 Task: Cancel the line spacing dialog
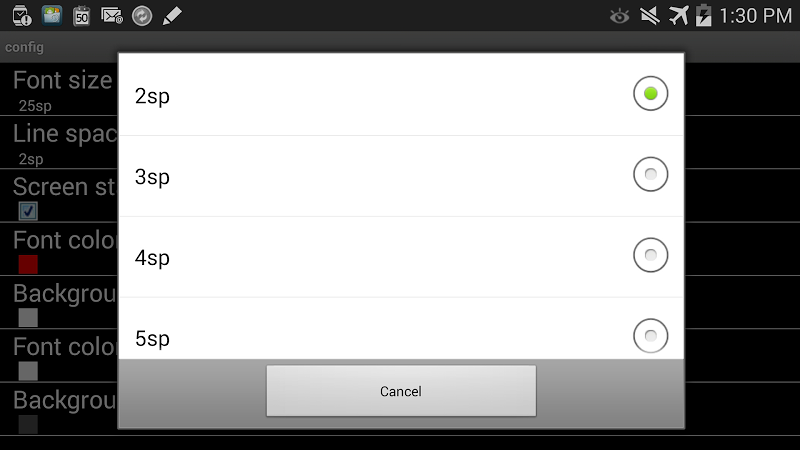(x=401, y=391)
